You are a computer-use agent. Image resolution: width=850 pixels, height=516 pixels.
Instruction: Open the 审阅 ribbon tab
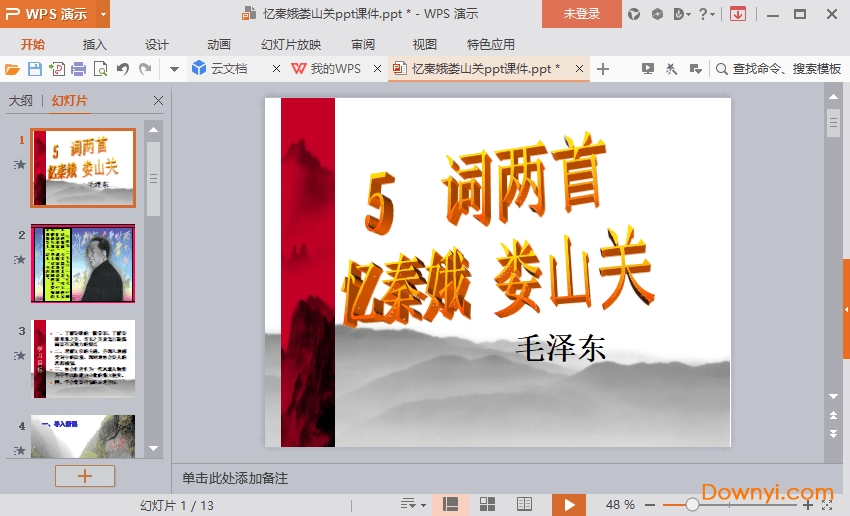click(x=363, y=44)
